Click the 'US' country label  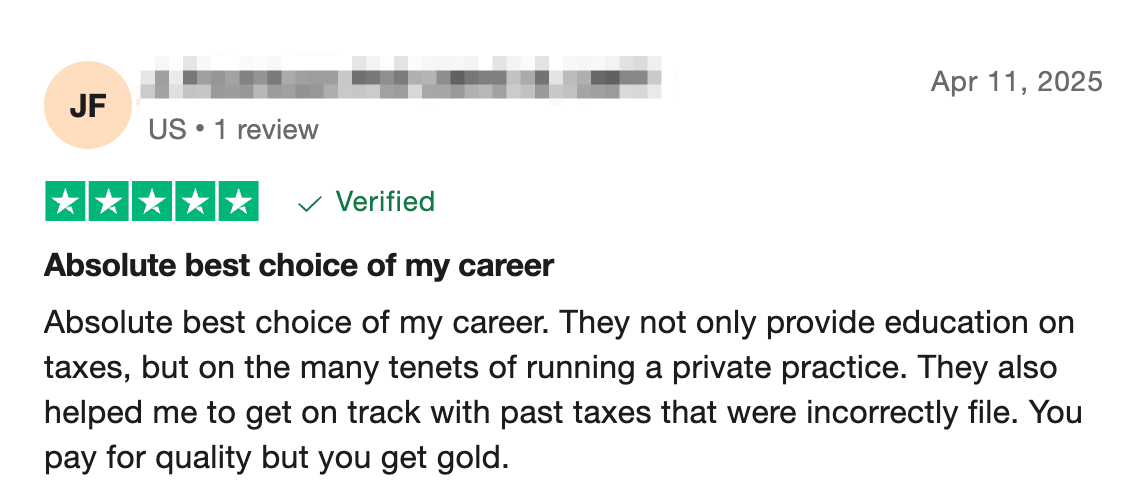pyautogui.click(x=167, y=130)
